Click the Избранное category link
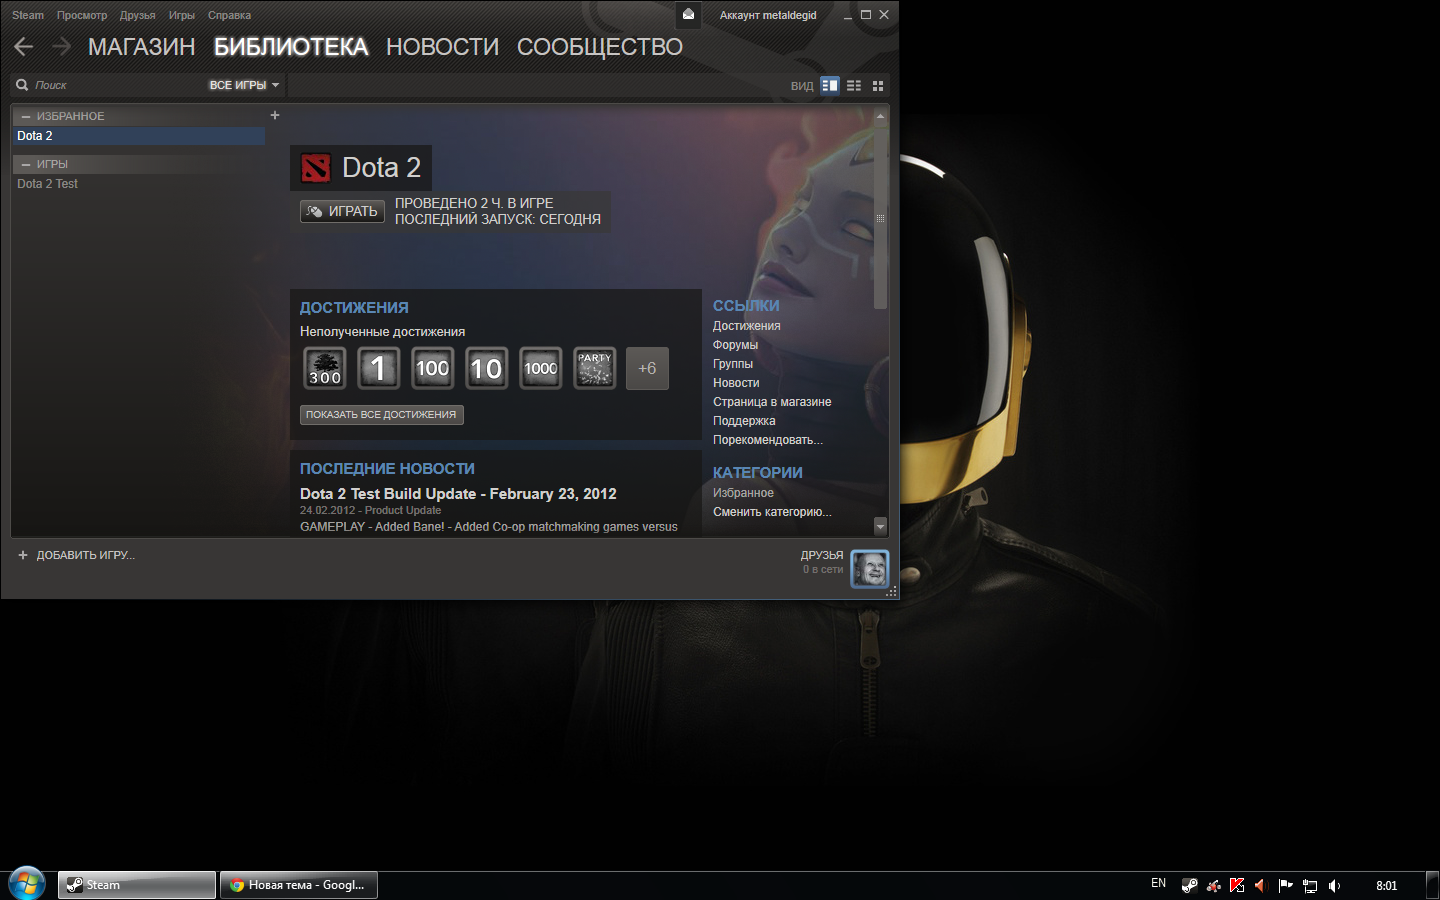1440x900 pixels. click(743, 493)
